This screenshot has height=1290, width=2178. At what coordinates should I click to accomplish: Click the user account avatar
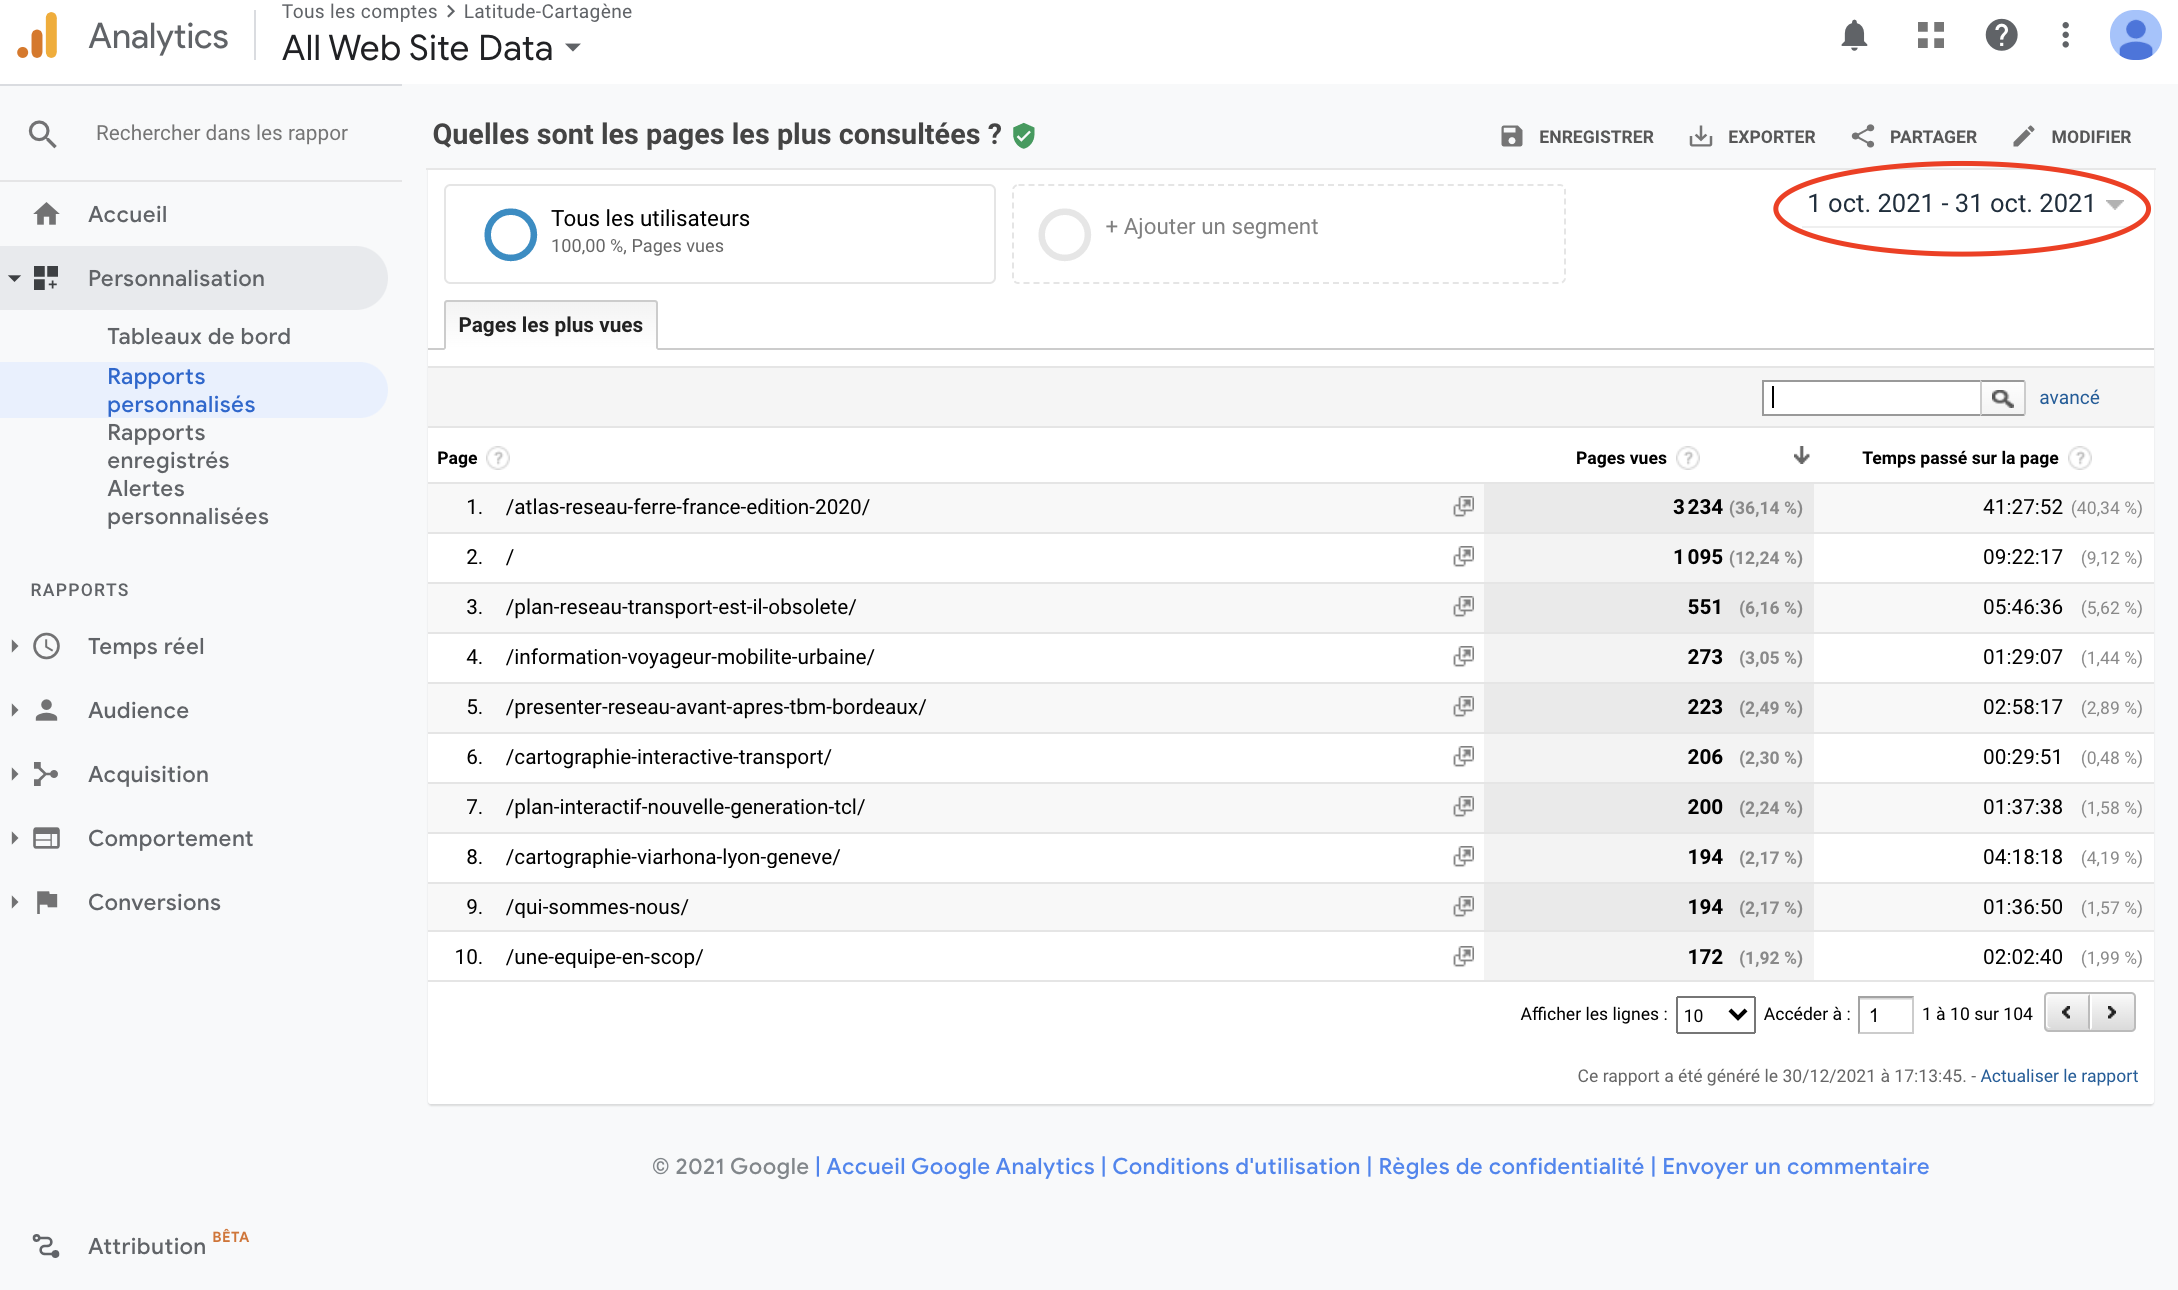pyautogui.click(x=2135, y=36)
